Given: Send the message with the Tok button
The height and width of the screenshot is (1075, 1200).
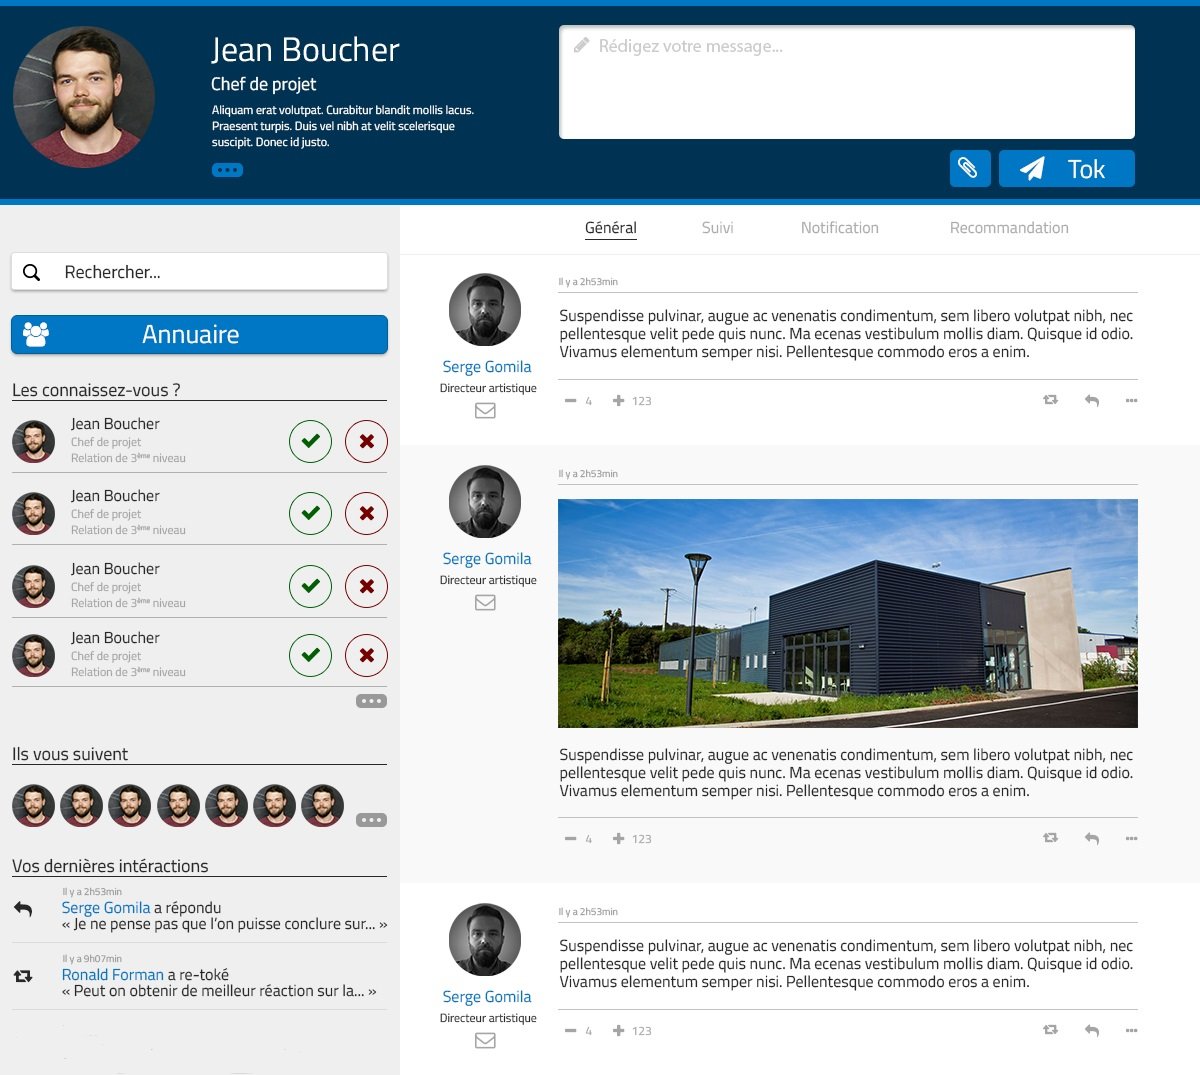Looking at the screenshot, I should pyautogui.click(x=1066, y=168).
